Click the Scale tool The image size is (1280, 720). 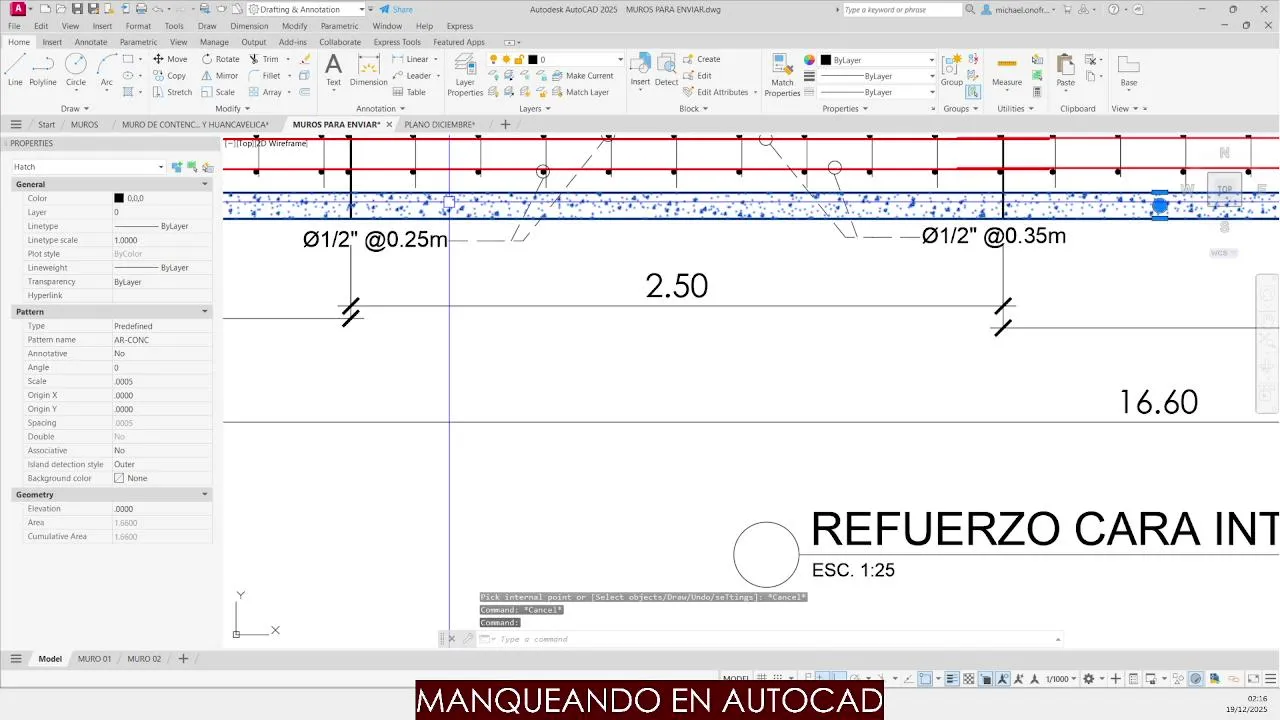coord(218,92)
